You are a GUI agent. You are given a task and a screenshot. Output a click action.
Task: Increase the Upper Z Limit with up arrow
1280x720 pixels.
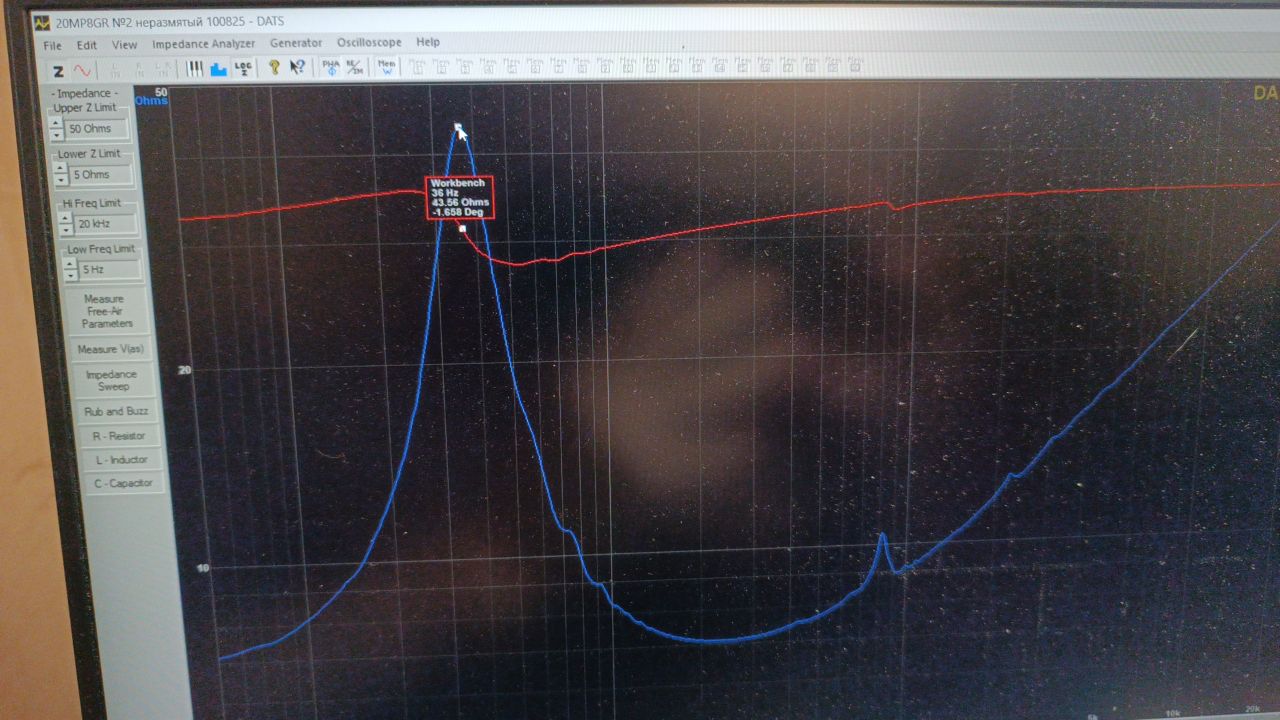click(56, 124)
